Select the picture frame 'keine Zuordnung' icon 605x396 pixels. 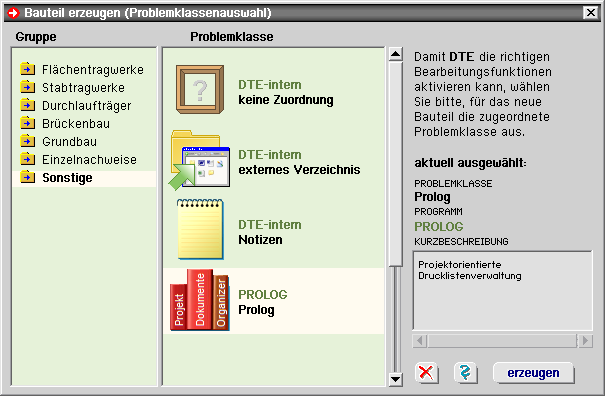tap(200, 89)
